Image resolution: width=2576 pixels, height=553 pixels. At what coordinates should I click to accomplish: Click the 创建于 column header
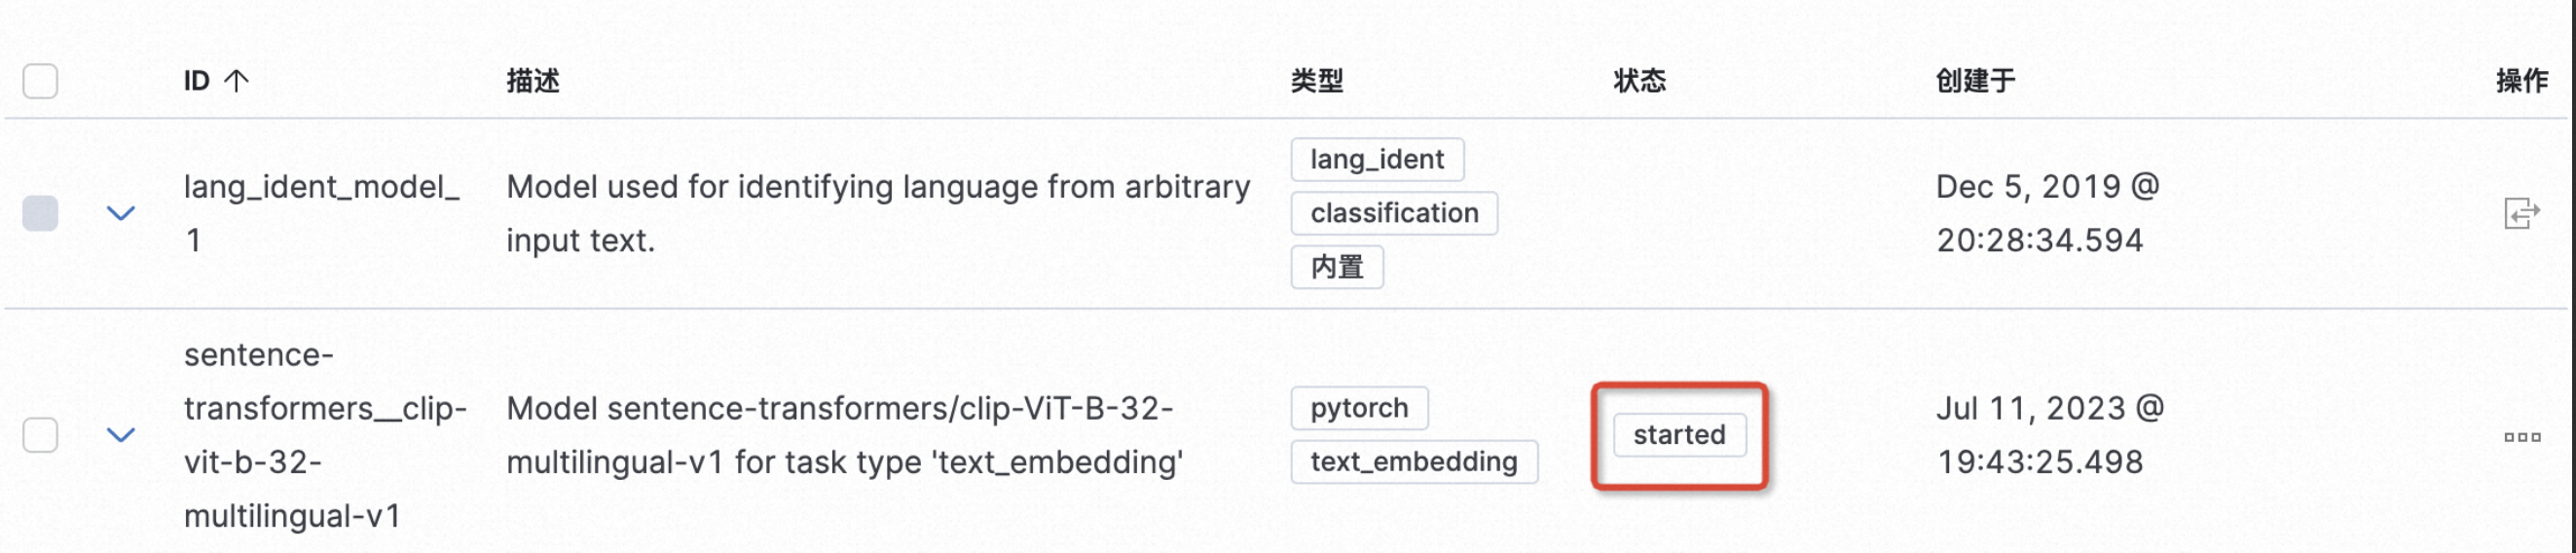click(x=1976, y=81)
